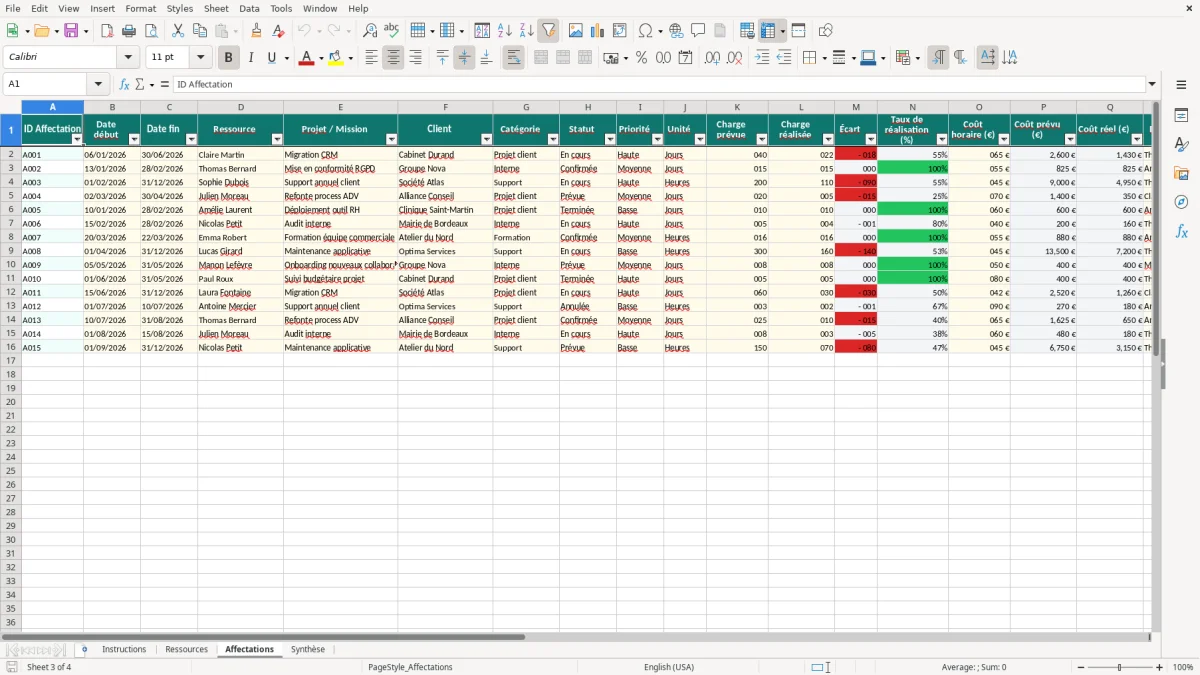Image resolution: width=1200 pixels, height=675 pixels.
Task: Expand the formula bar arrow
Action: pyautogui.click(x=1152, y=84)
